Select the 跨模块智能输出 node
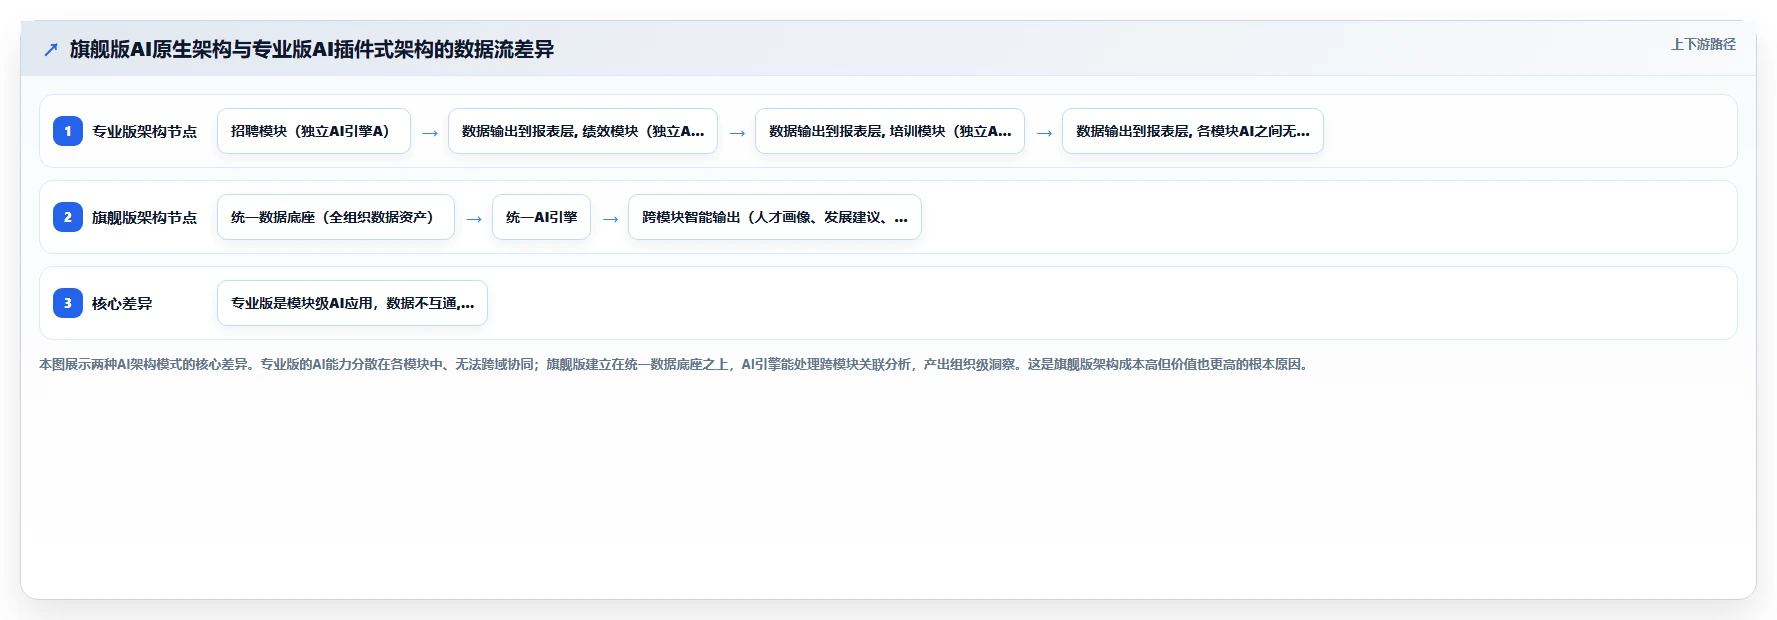The image size is (1777, 620). pyautogui.click(x=775, y=217)
